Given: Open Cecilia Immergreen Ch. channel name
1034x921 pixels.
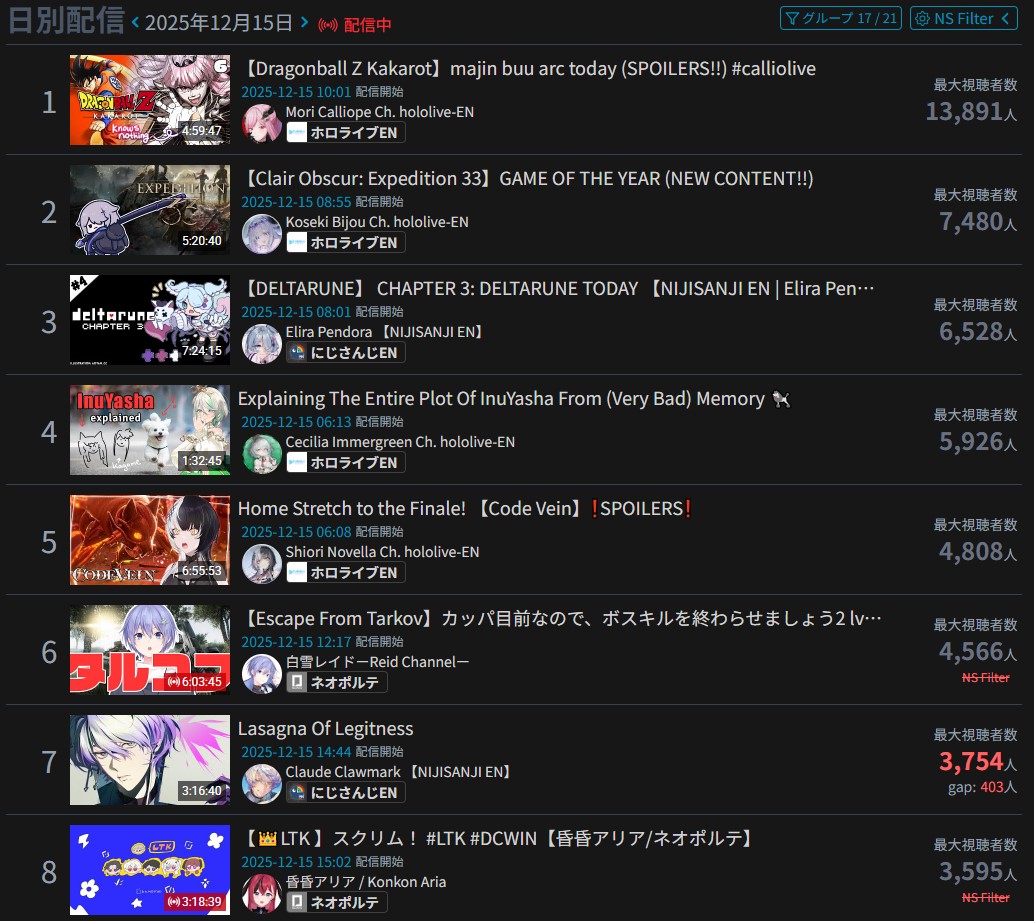Looking at the screenshot, I should pyautogui.click(x=400, y=442).
